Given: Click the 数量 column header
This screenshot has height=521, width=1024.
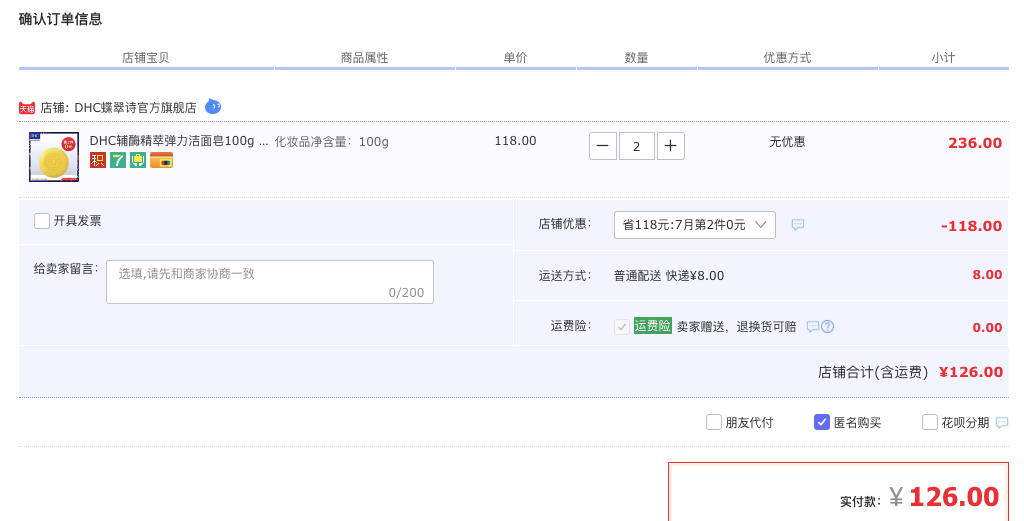Looking at the screenshot, I should (636, 57).
